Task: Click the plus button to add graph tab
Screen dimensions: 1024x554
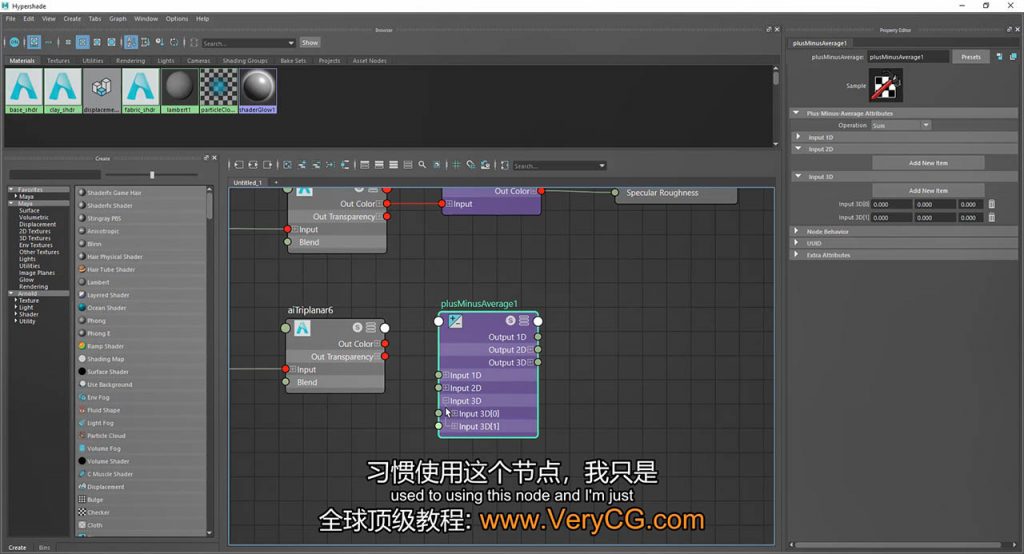Action: (x=276, y=182)
